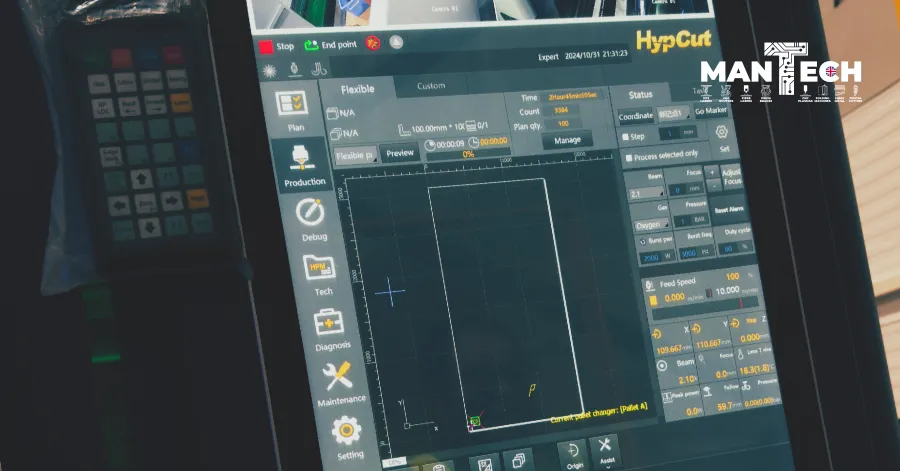The height and width of the screenshot is (471, 900).
Task: Click the Preview button
Action: pyautogui.click(x=400, y=153)
